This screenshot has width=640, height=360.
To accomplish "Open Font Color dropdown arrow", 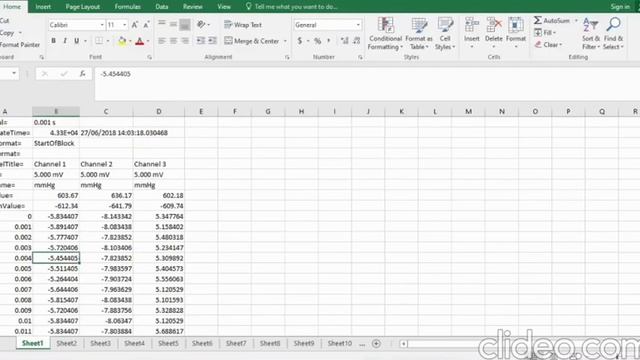I will point(148,41).
